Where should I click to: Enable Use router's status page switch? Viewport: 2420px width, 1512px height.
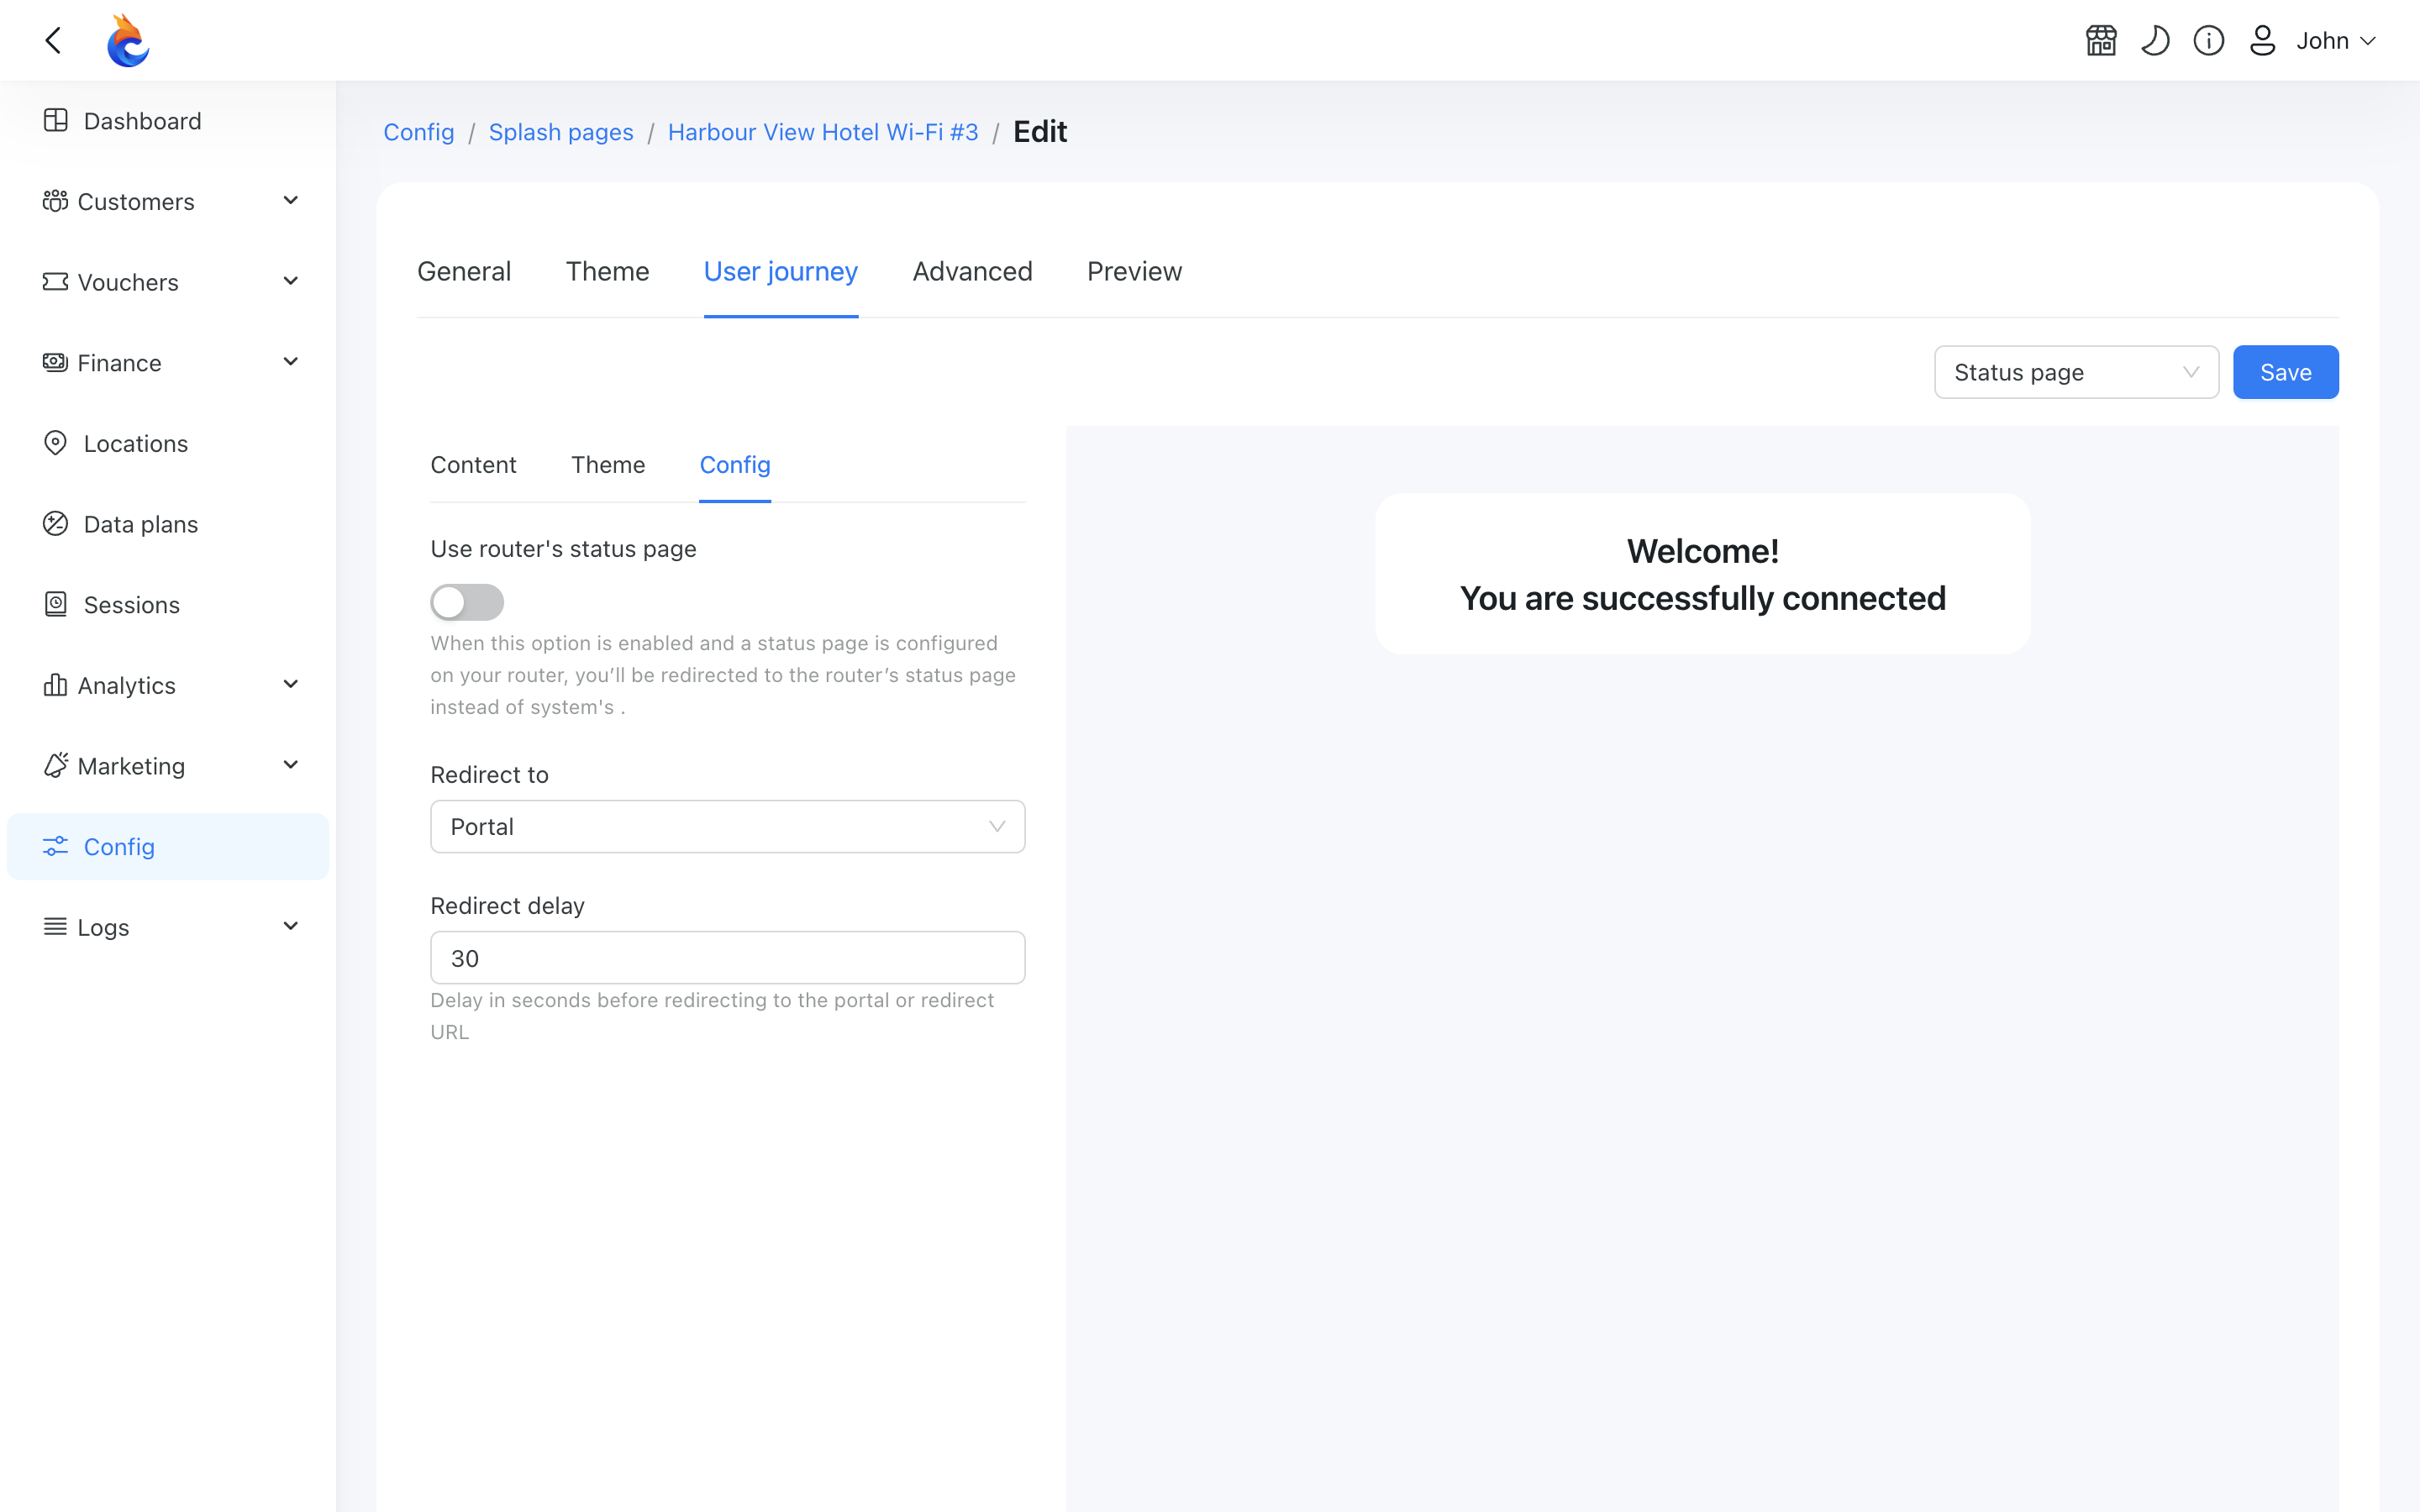(467, 602)
